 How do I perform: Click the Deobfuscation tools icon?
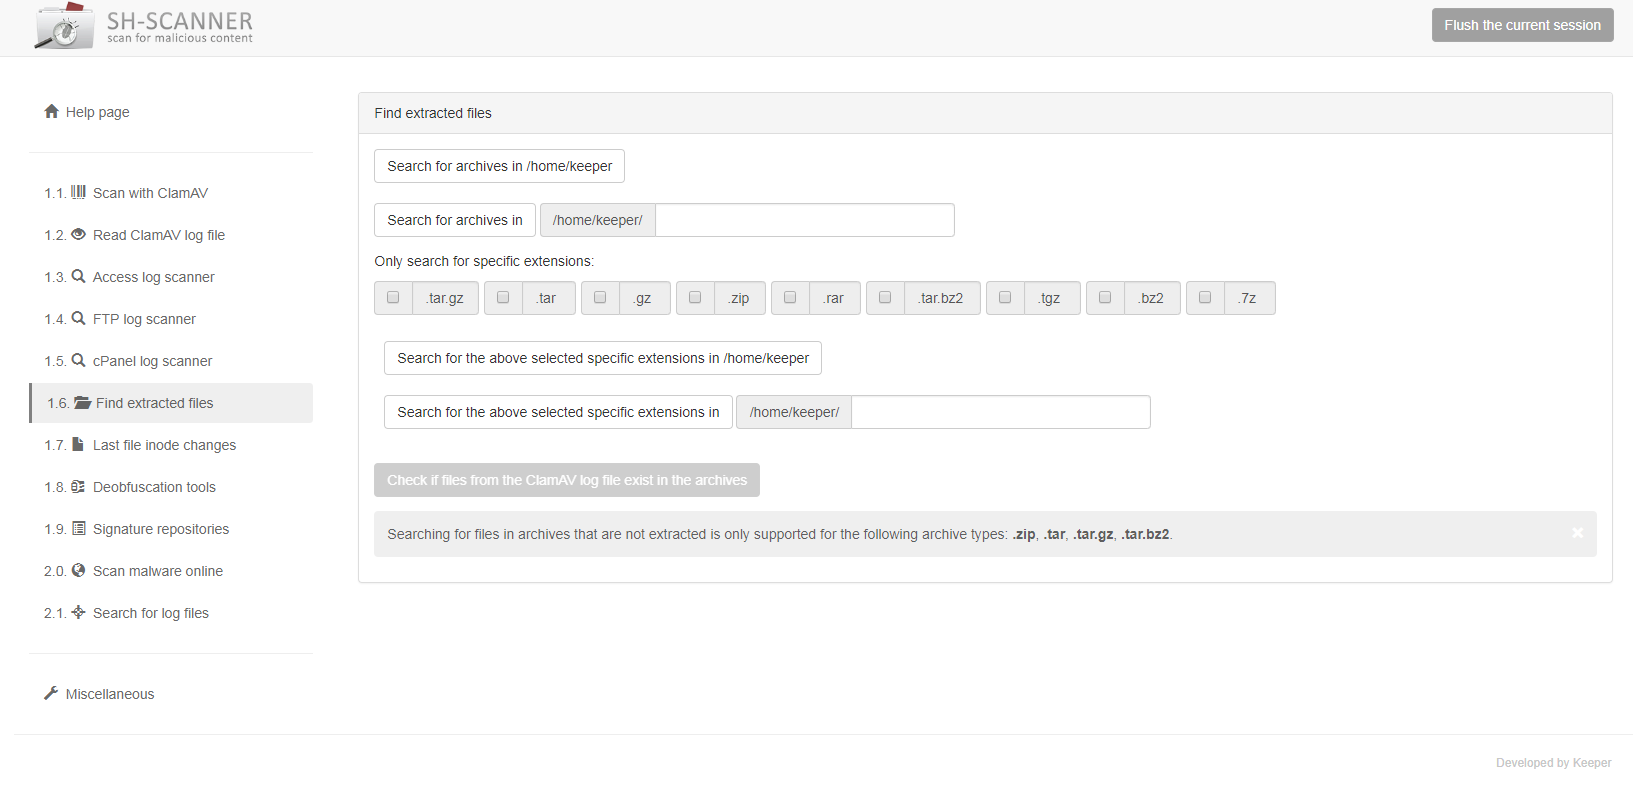click(78, 486)
